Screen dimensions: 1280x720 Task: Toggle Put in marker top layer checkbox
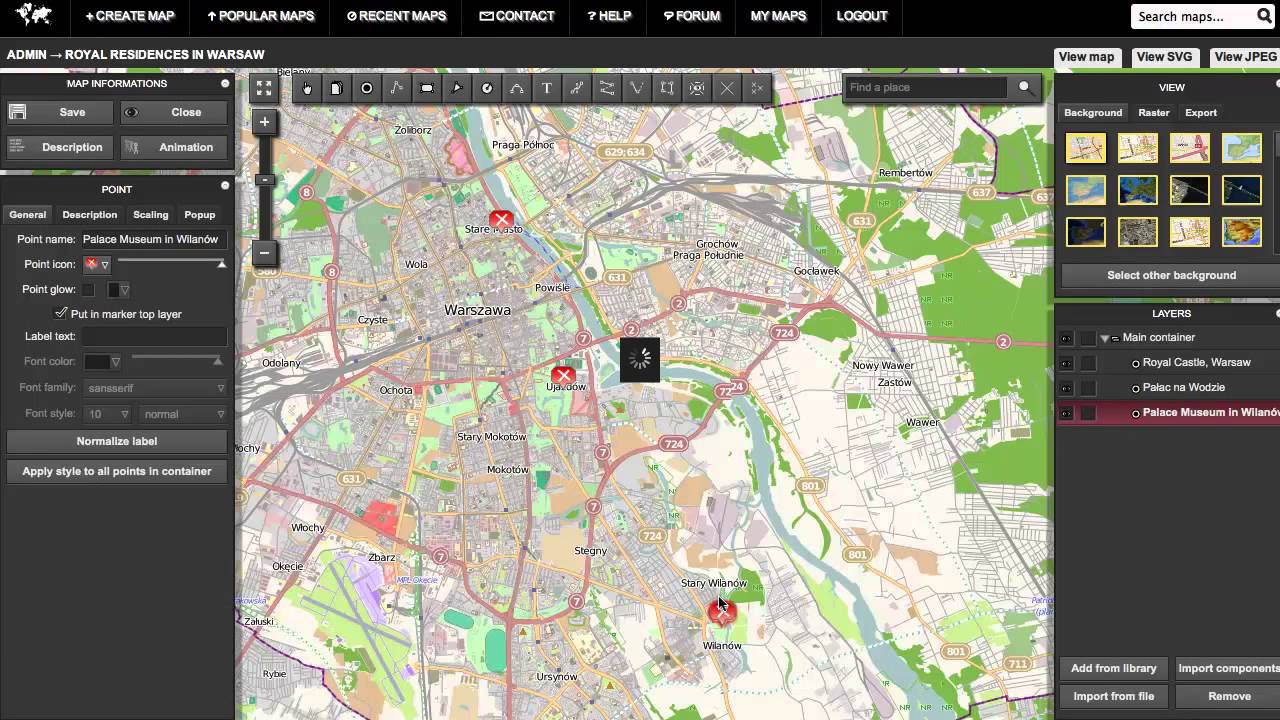(61, 313)
